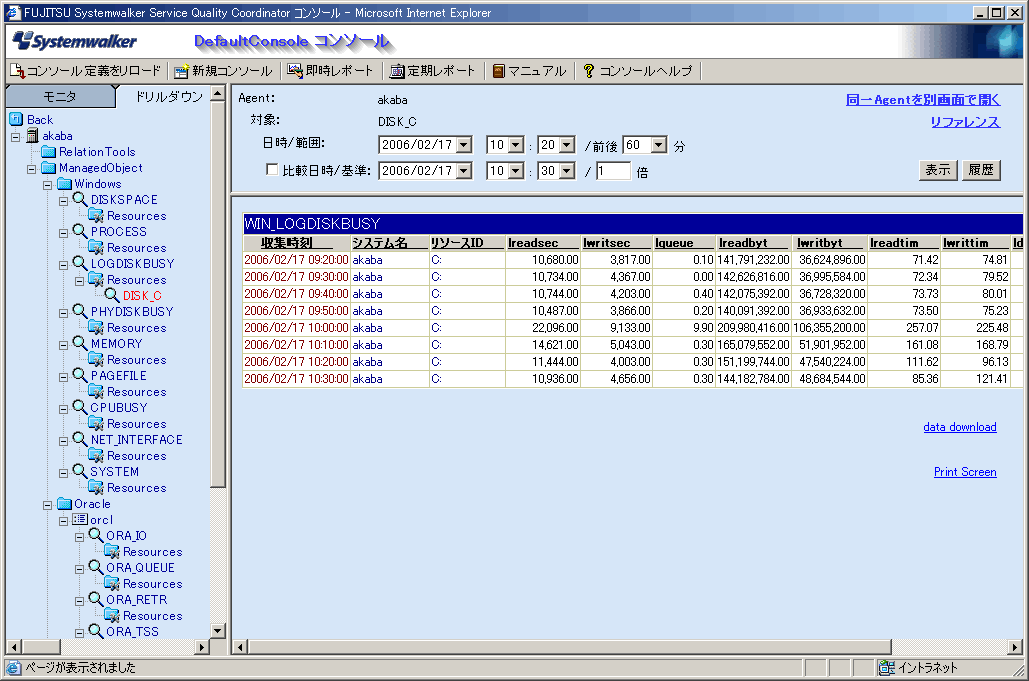Open 定期レポート from toolbar
1029x681 pixels.
tap(432, 71)
